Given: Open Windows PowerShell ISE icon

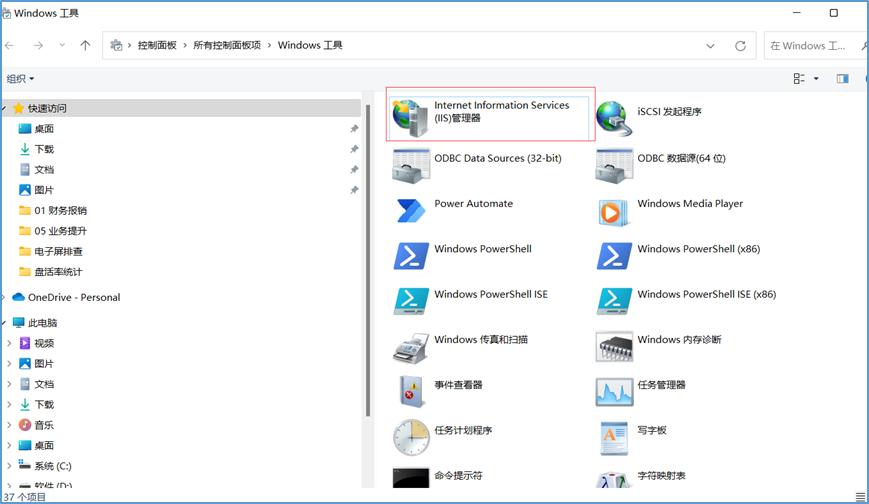Looking at the screenshot, I should tap(411, 301).
